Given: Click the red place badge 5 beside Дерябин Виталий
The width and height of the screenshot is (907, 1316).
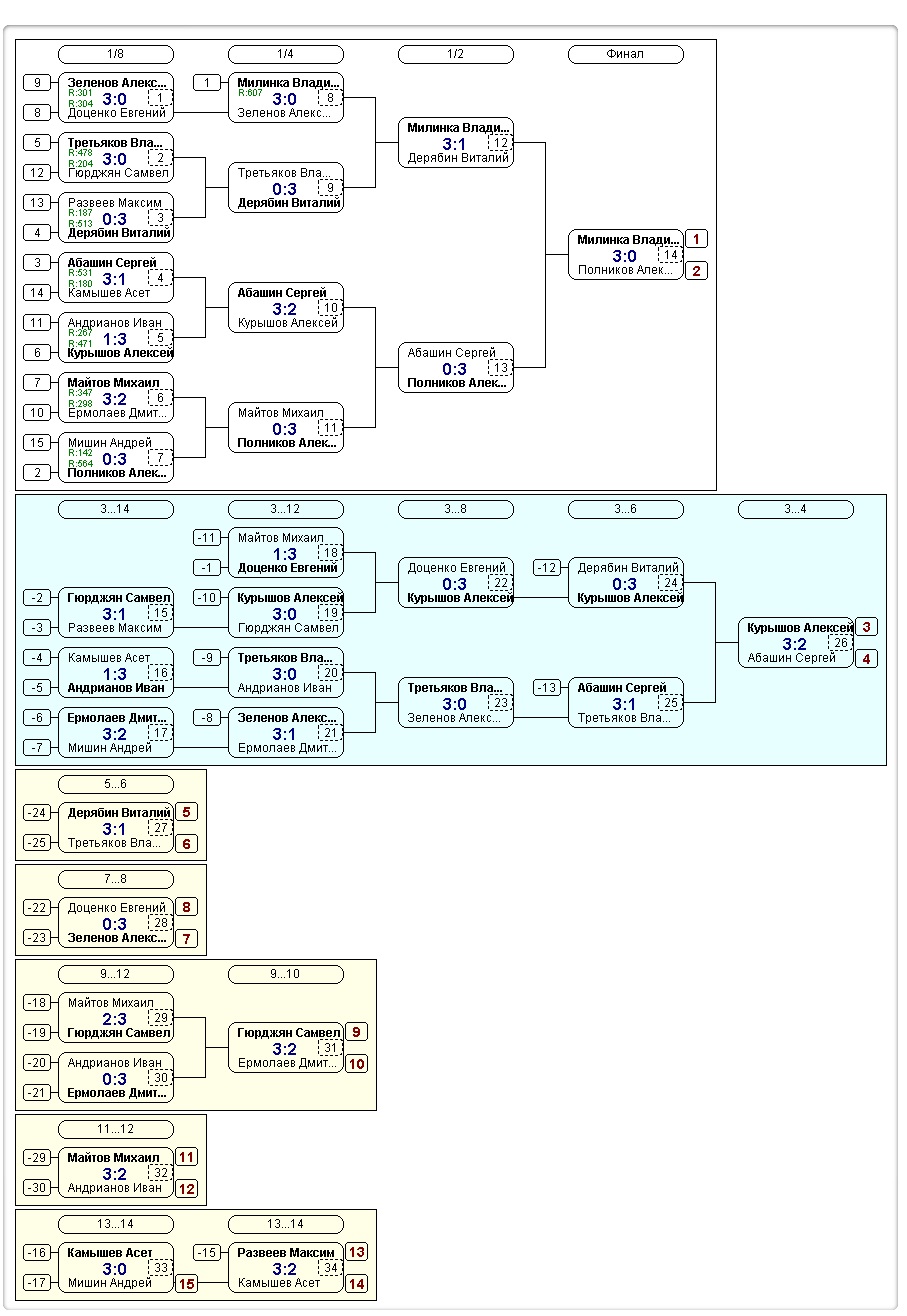Looking at the screenshot, I should pyautogui.click(x=187, y=812).
